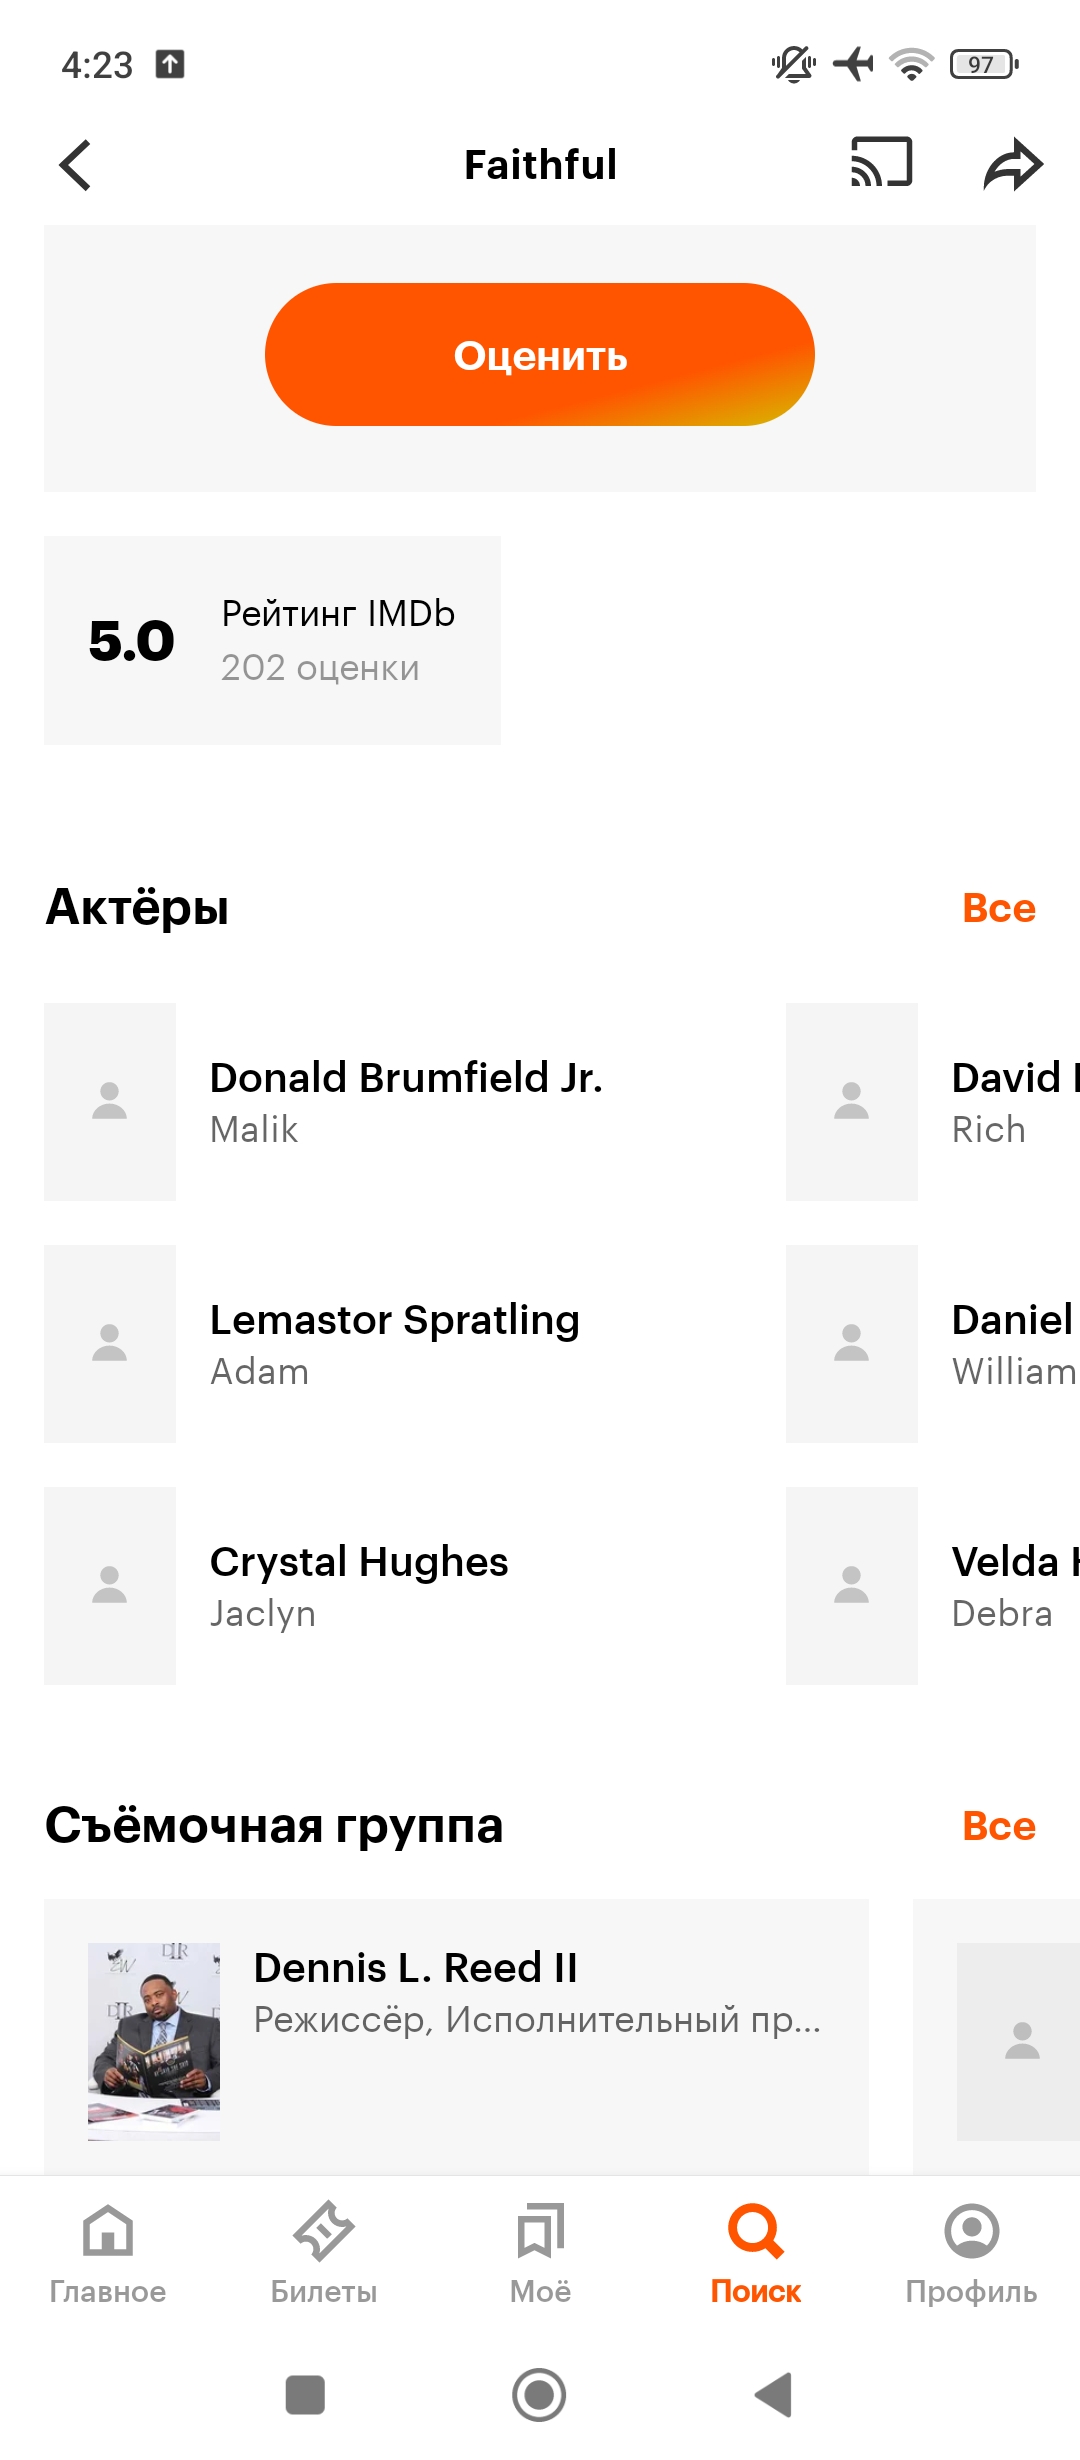Show all crew via Все link

click(998, 1826)
